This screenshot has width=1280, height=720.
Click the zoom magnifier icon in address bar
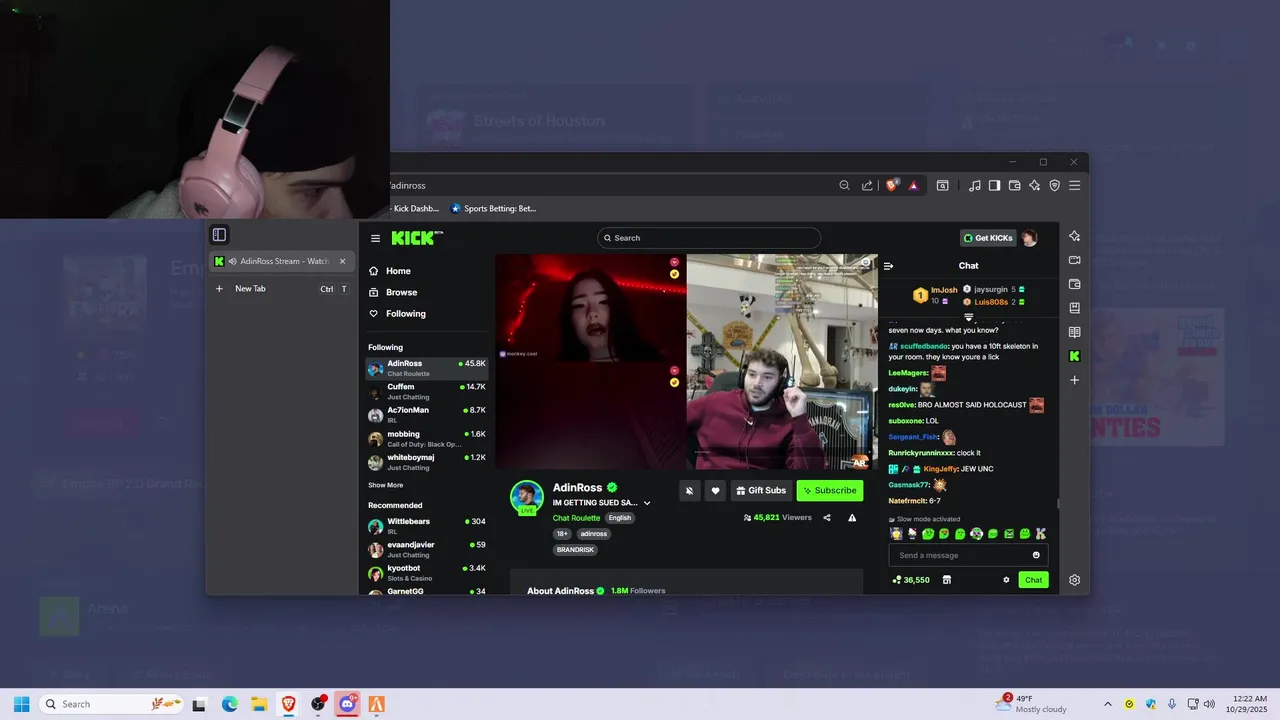(844, 185)
